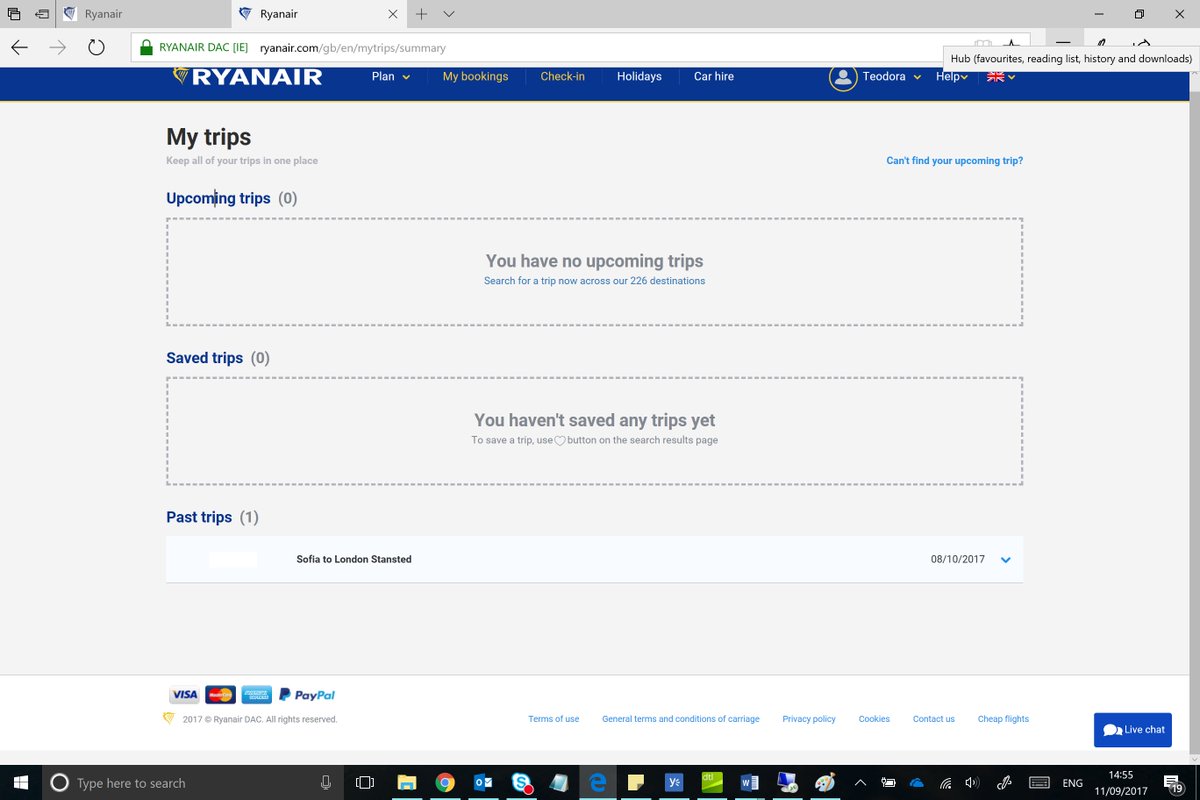Viewport: 1200px width, 800px height.
Task: Click the Cortana microphone icon
Action: coord(326,783)
